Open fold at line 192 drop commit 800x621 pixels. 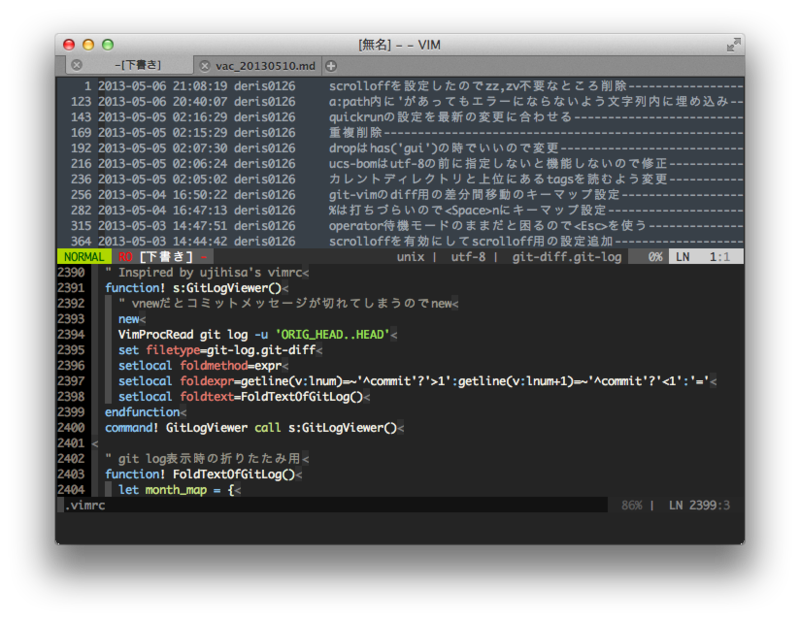pos(400,148)
